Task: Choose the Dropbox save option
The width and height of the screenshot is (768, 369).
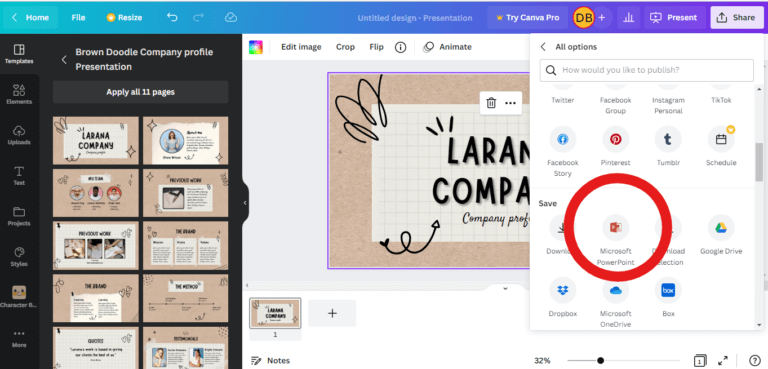Action: (x=563, y=290)
